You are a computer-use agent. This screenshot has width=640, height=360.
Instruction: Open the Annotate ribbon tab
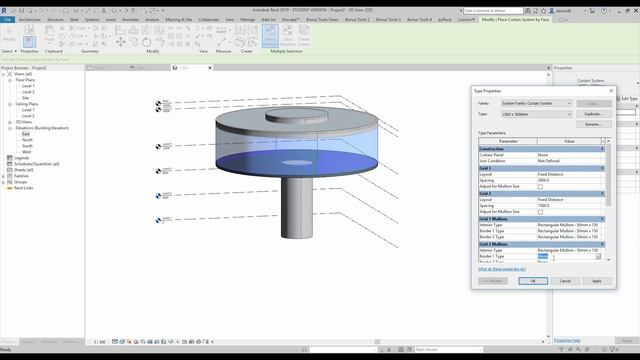tap(130, 20)
